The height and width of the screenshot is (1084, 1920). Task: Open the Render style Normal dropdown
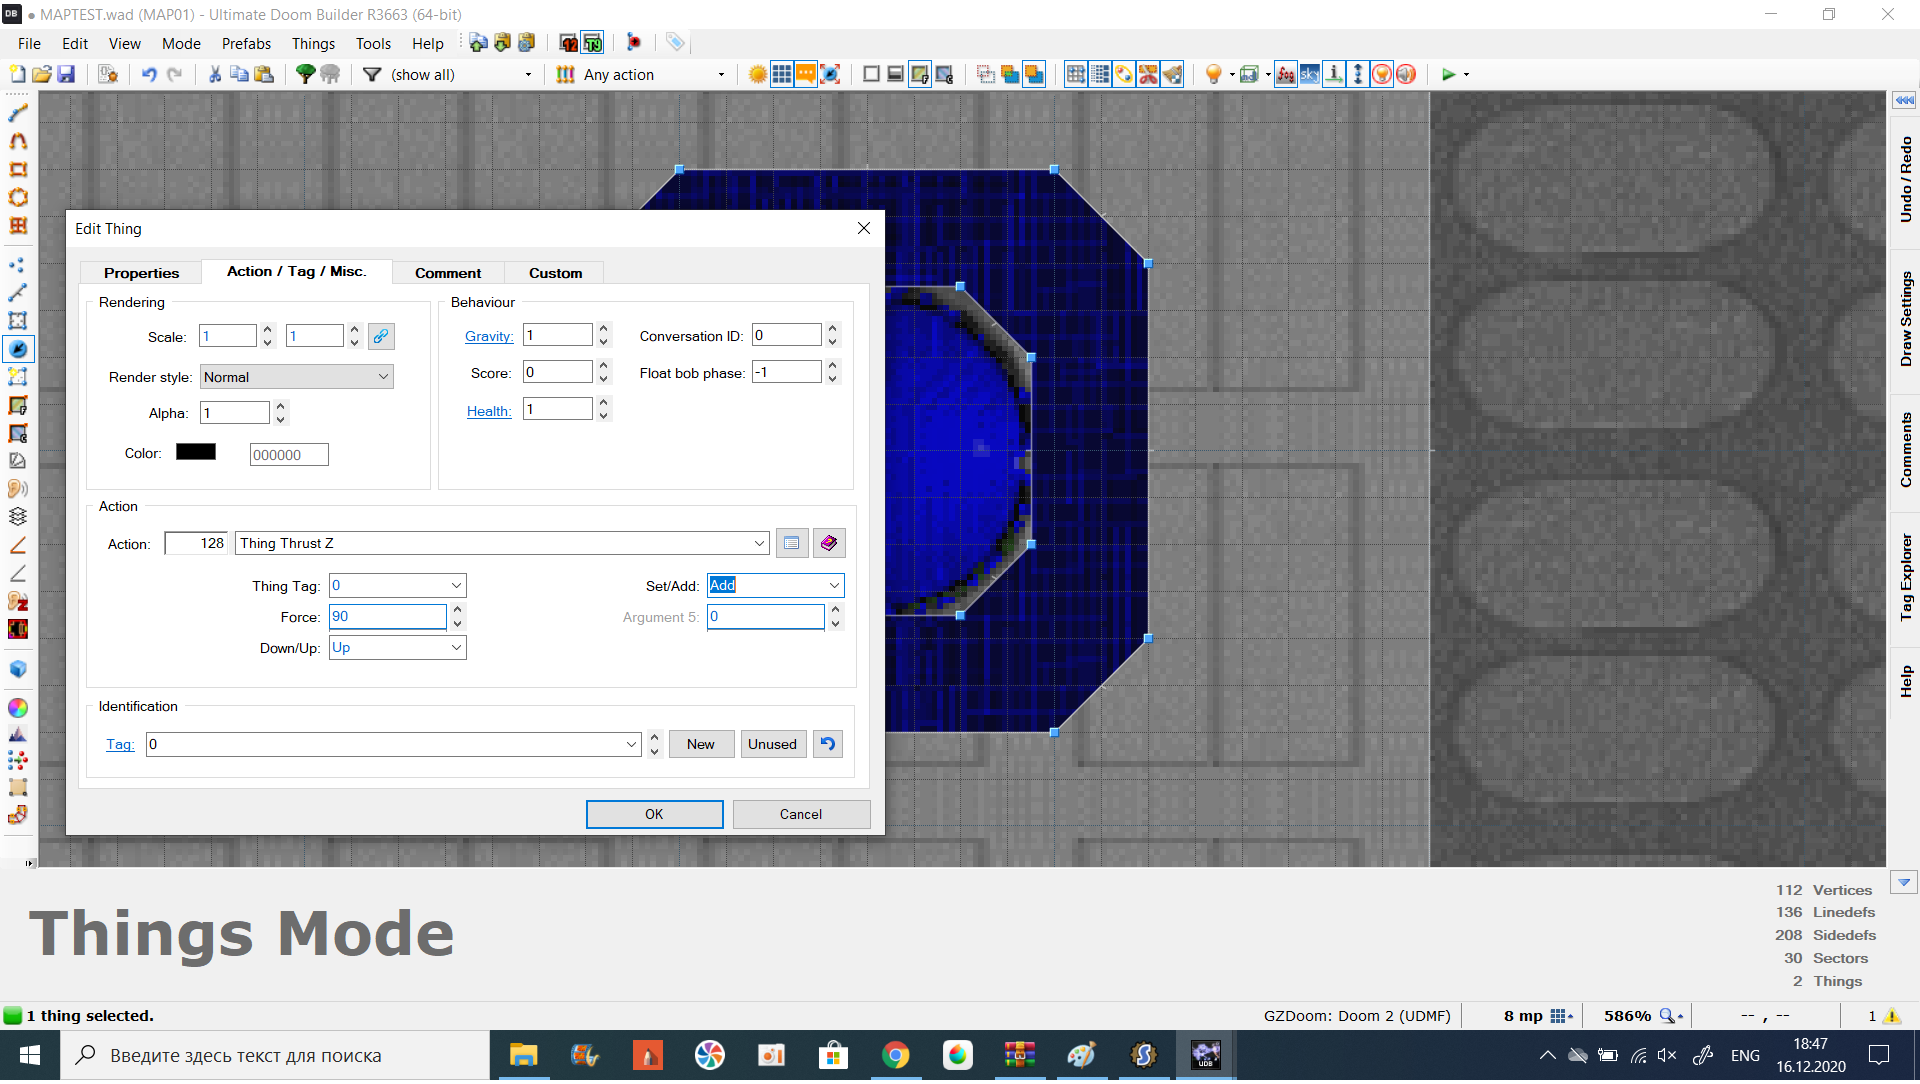(294, 376)
